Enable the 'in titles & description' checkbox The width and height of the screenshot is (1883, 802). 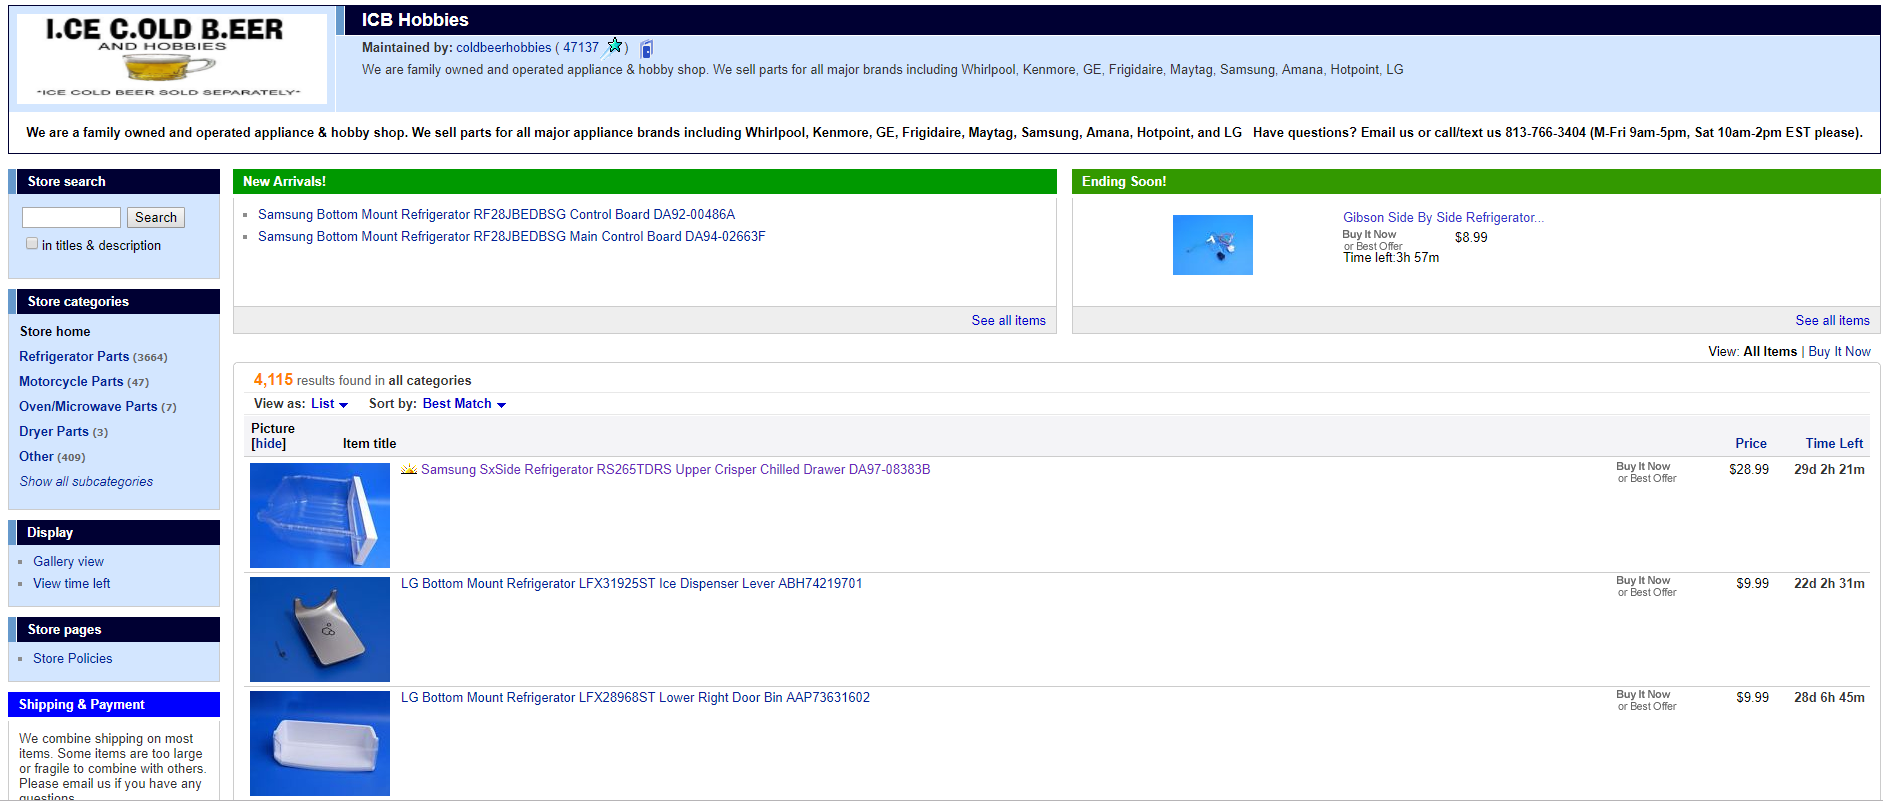[x=32, y=244]
